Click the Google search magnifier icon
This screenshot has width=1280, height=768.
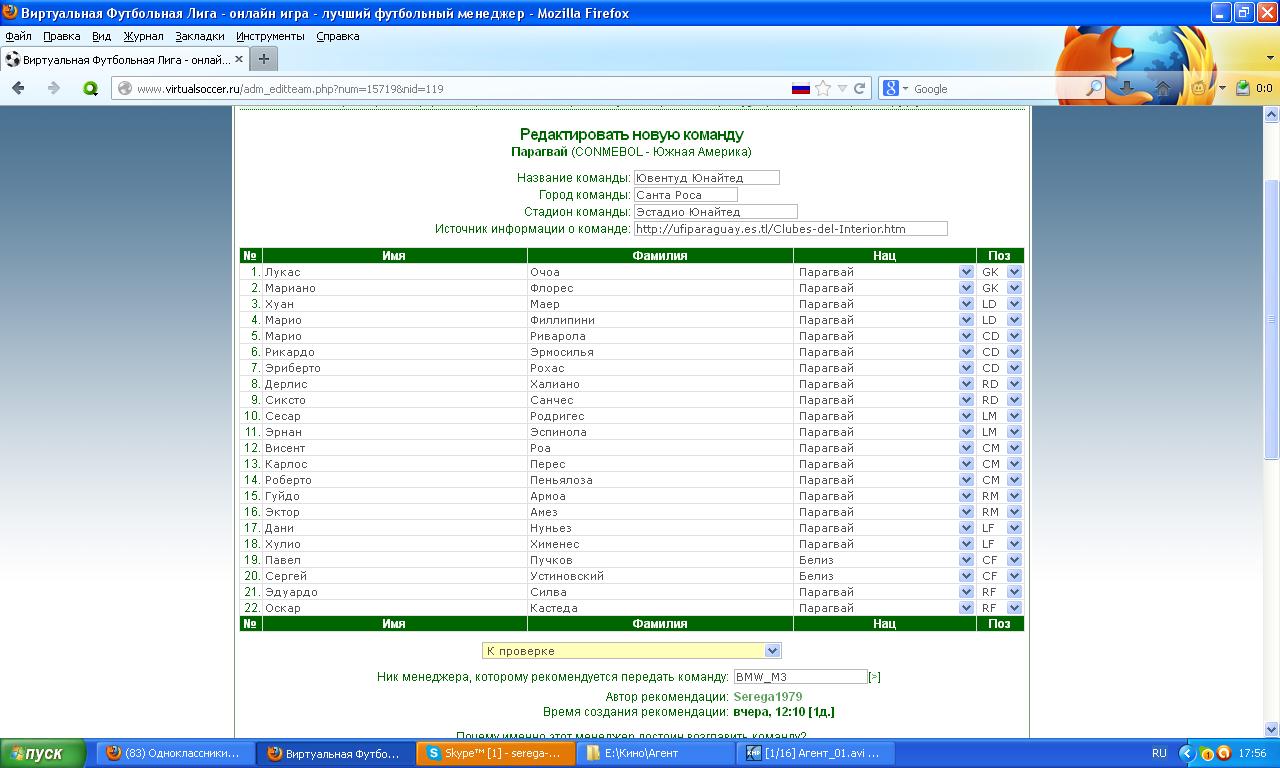1094,88
